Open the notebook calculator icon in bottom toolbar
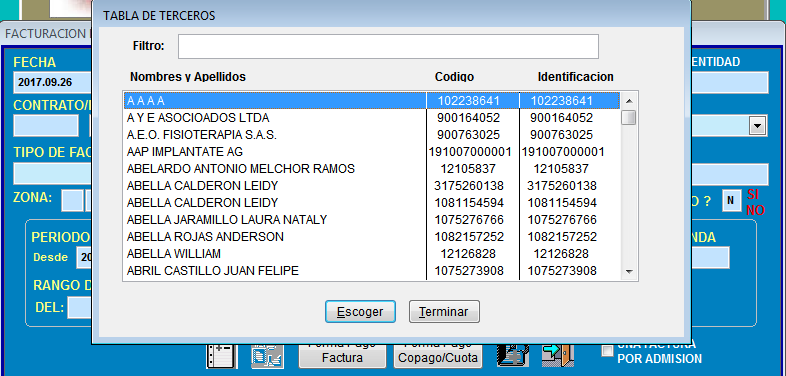The height and width of the screenshot is (376, 786). point(221,356)
